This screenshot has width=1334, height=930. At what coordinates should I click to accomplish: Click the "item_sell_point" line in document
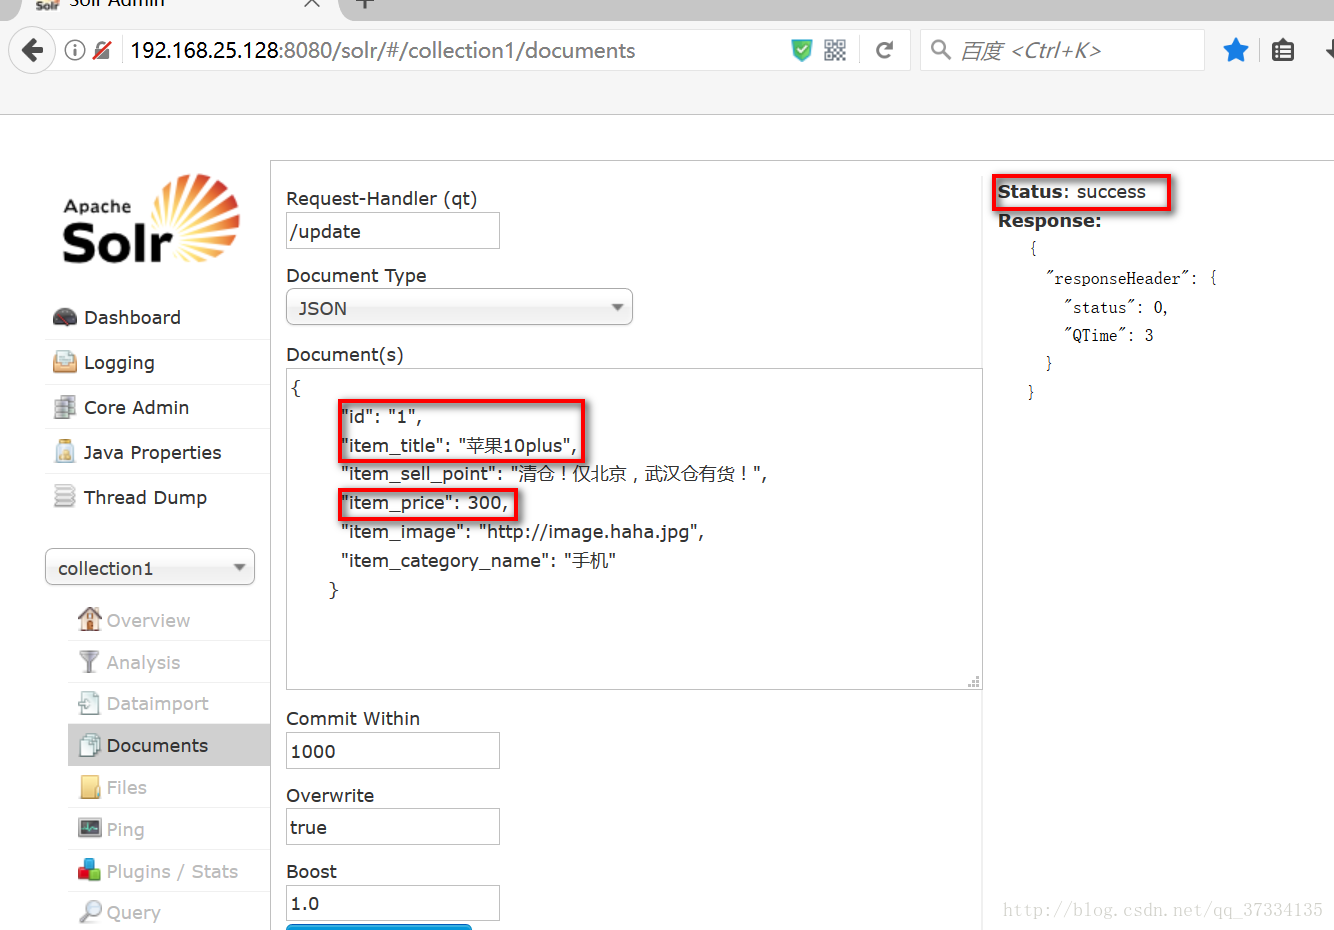[x=554, y=474]
